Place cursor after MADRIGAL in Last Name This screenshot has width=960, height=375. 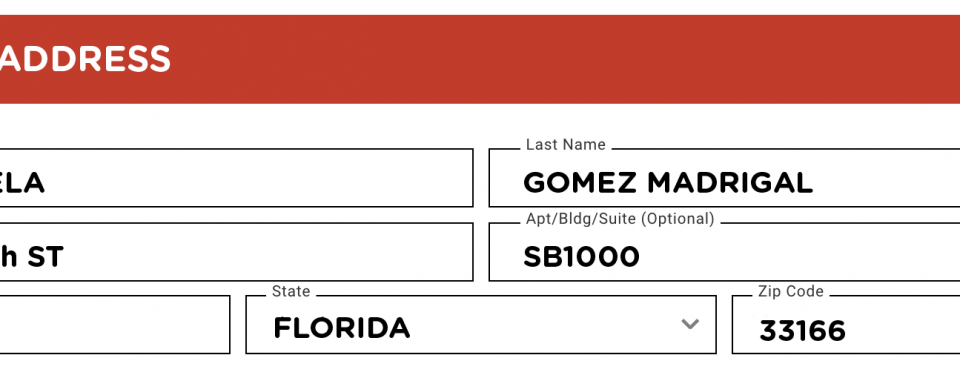point(816,183)
